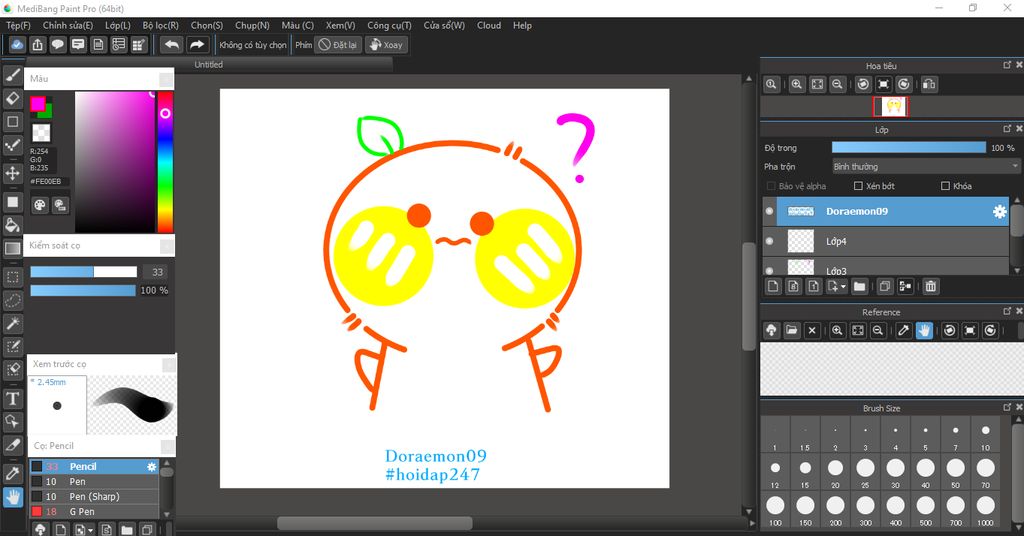Open the Tệp(F) menu

click(x=18, y=25)
